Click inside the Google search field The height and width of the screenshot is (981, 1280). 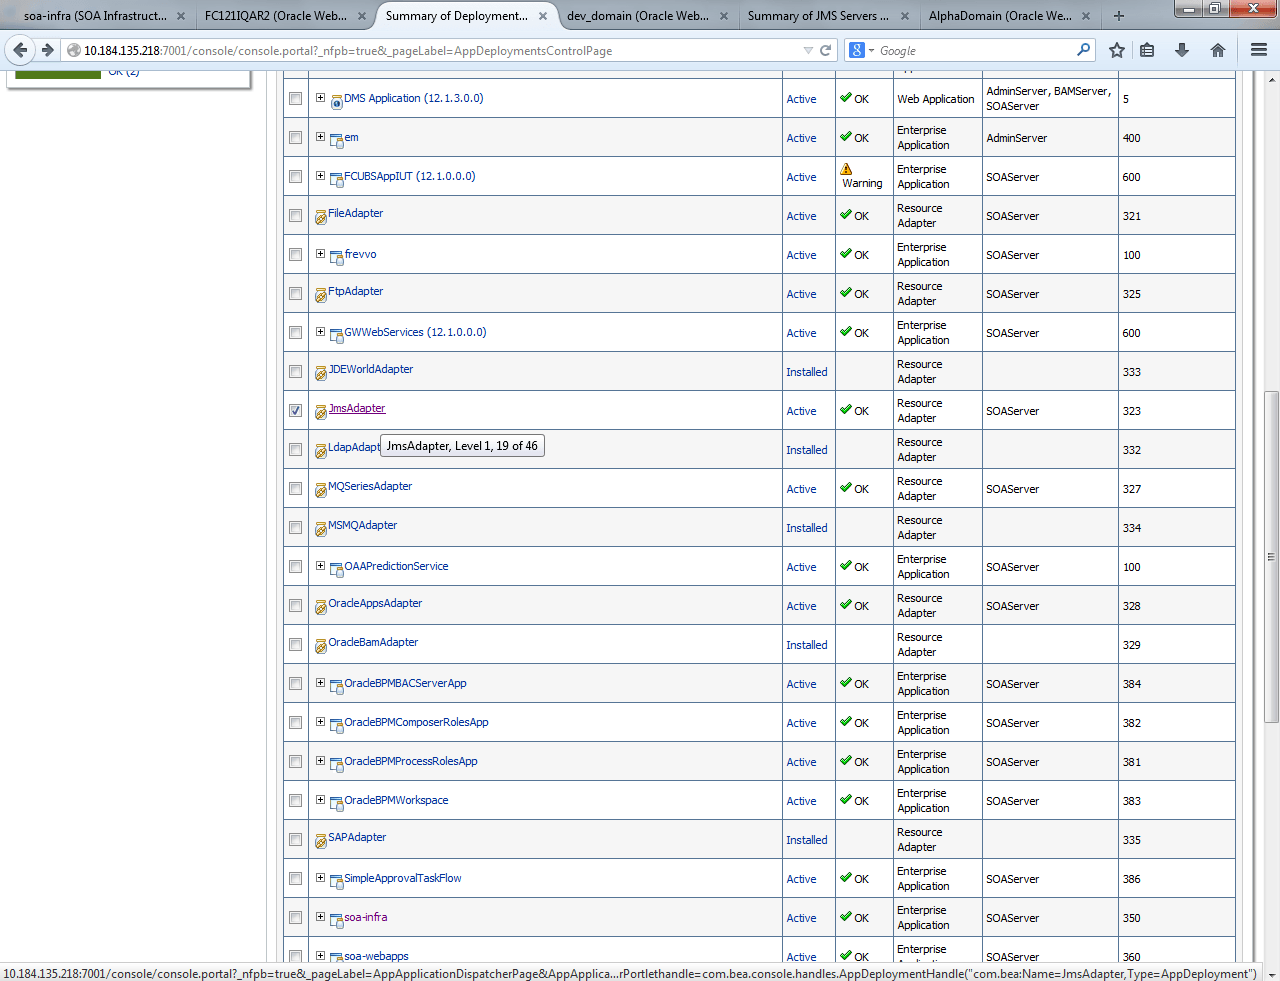pos(975,51)
